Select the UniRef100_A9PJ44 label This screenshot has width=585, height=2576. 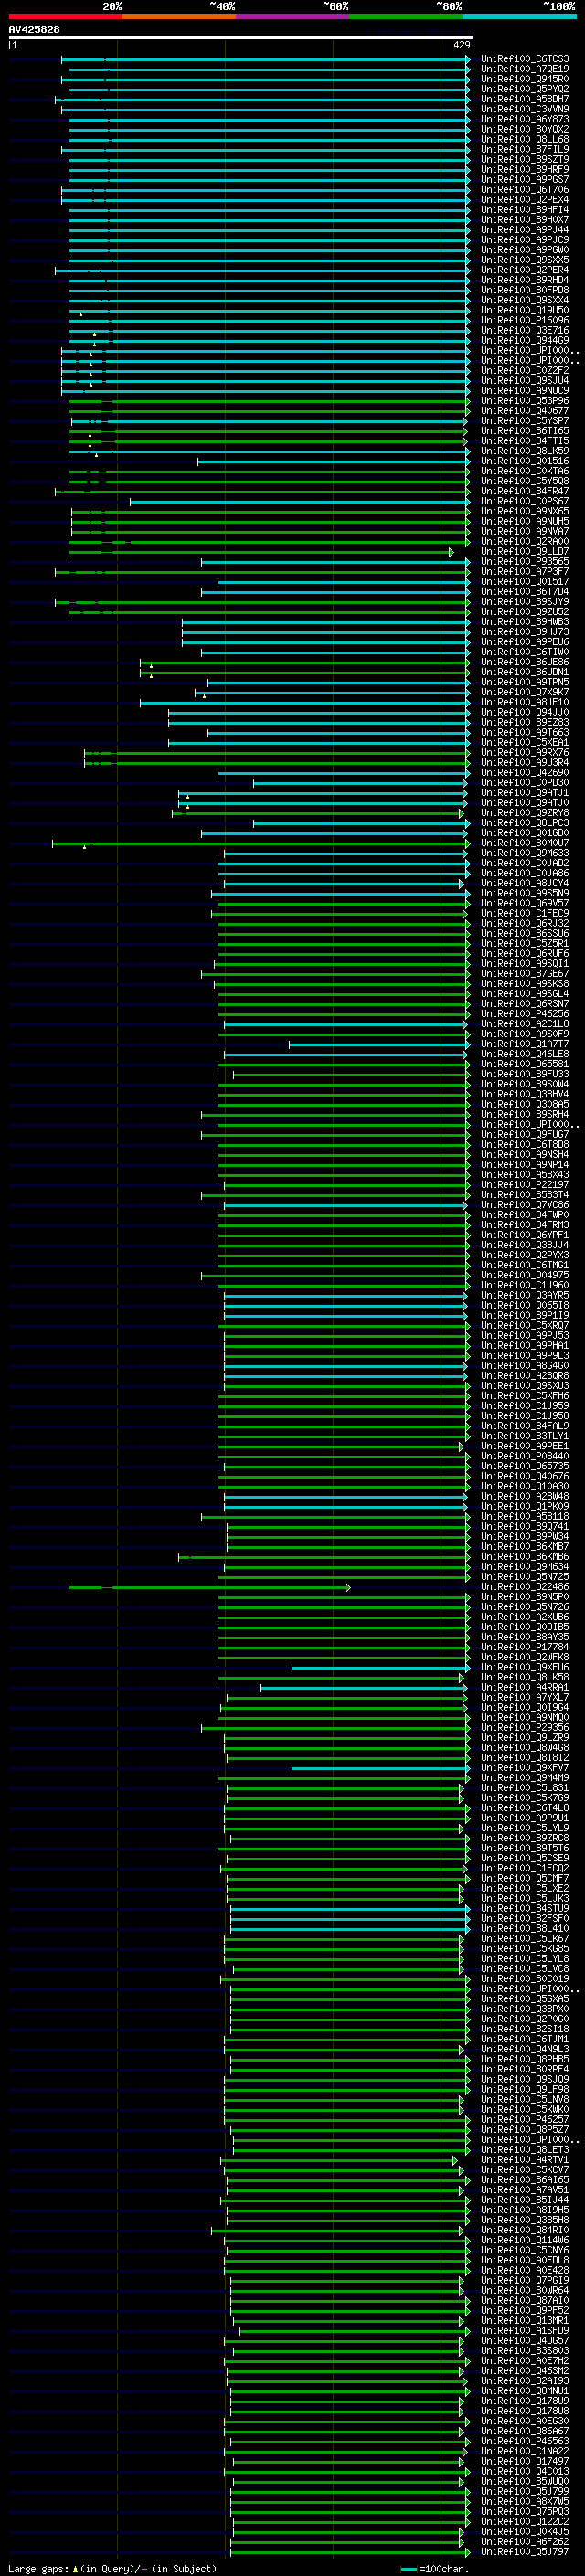point(524,230)
